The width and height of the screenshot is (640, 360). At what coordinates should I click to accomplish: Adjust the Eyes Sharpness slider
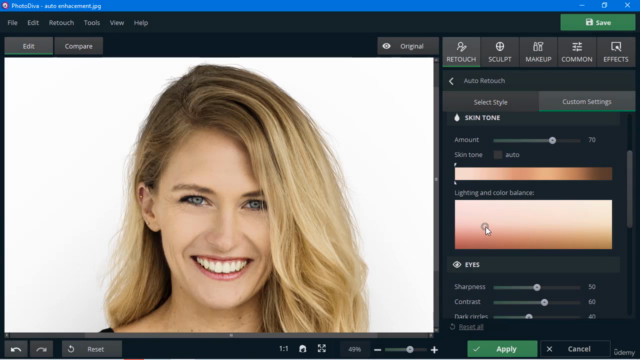[537, 287]
